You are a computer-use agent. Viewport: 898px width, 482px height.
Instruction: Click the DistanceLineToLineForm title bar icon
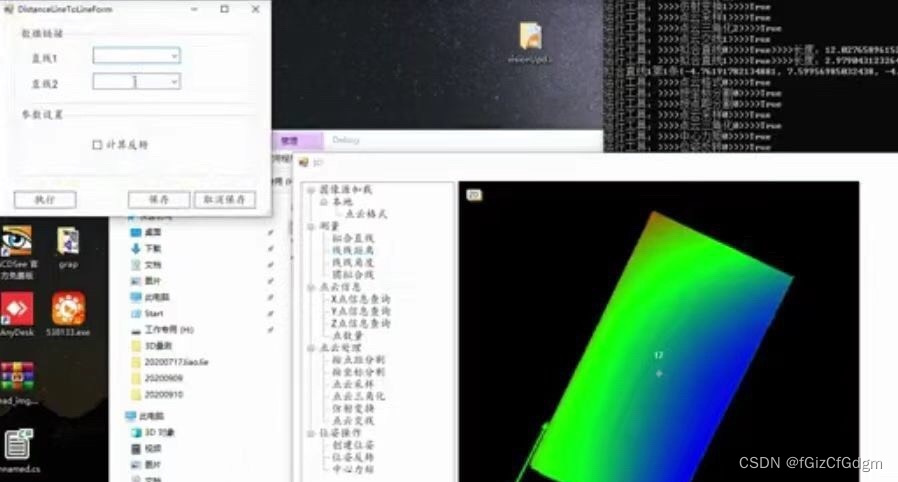pos(9,9)
